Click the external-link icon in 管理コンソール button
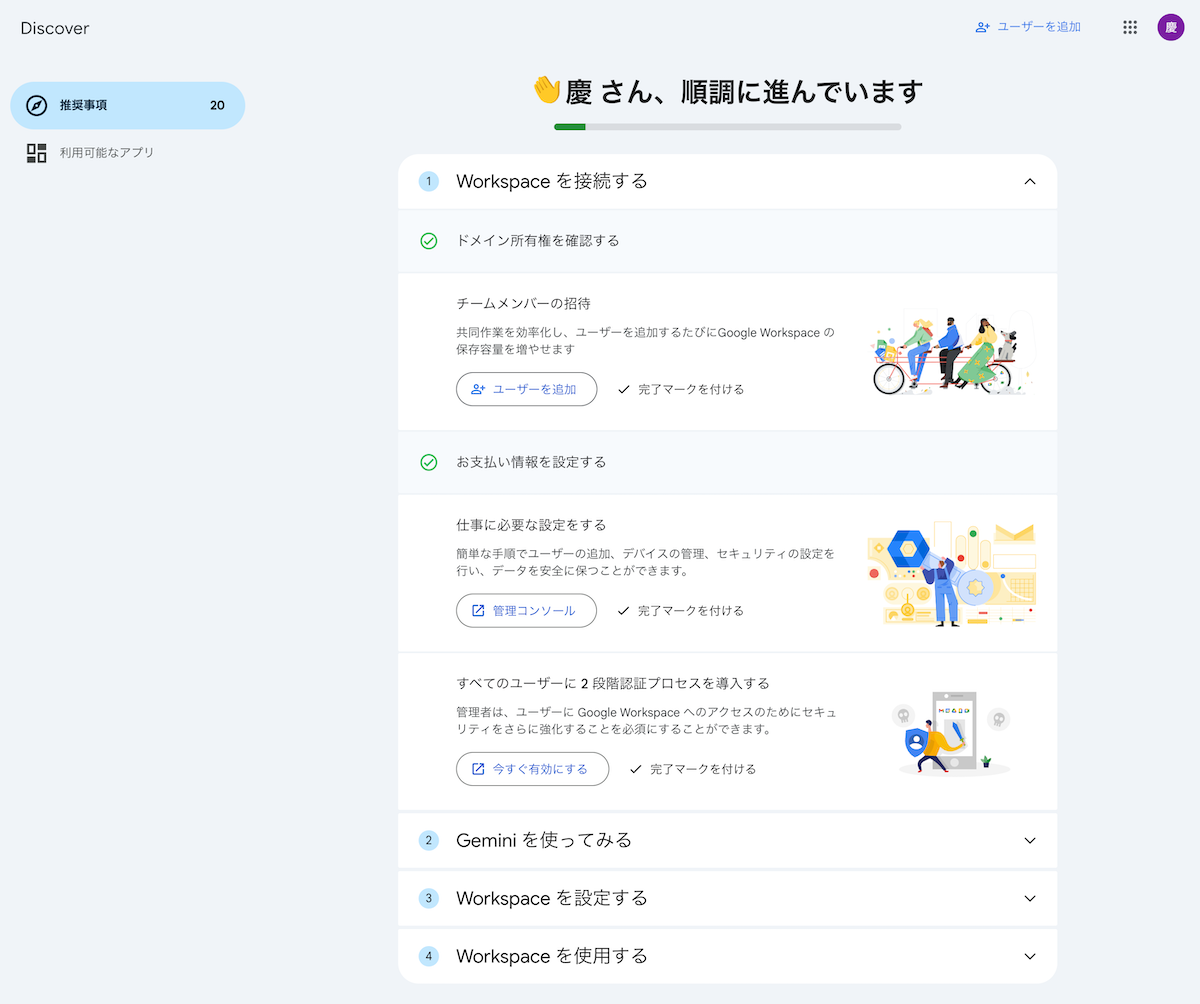 [478, 610]
